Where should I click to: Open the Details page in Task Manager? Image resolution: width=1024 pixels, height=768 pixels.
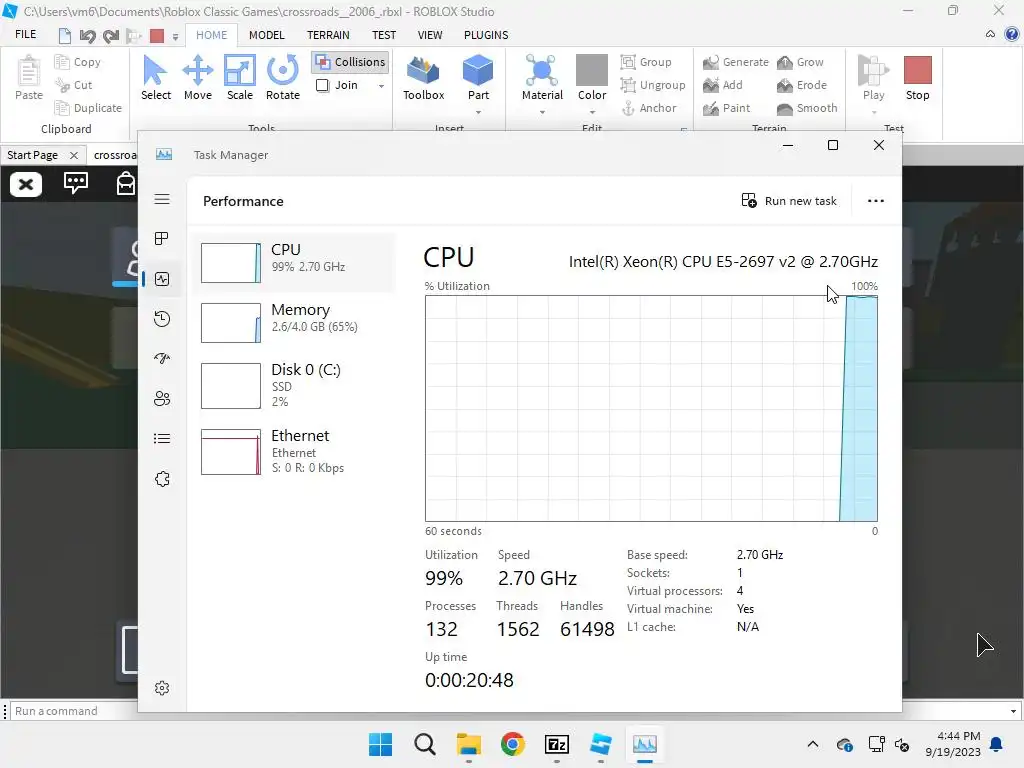(x=162, y=438)
